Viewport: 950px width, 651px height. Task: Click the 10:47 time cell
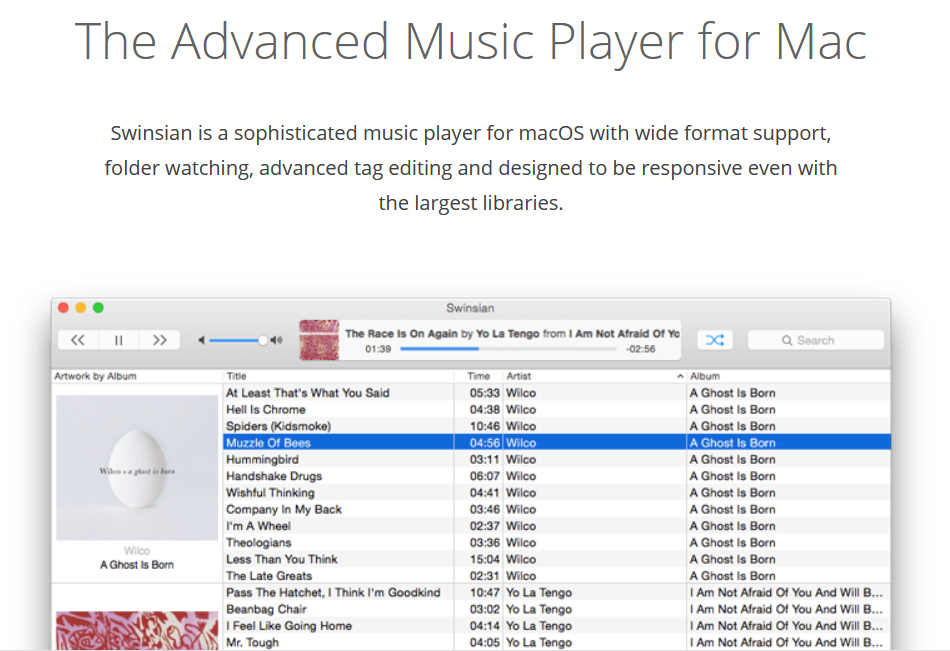coord(485,592)
